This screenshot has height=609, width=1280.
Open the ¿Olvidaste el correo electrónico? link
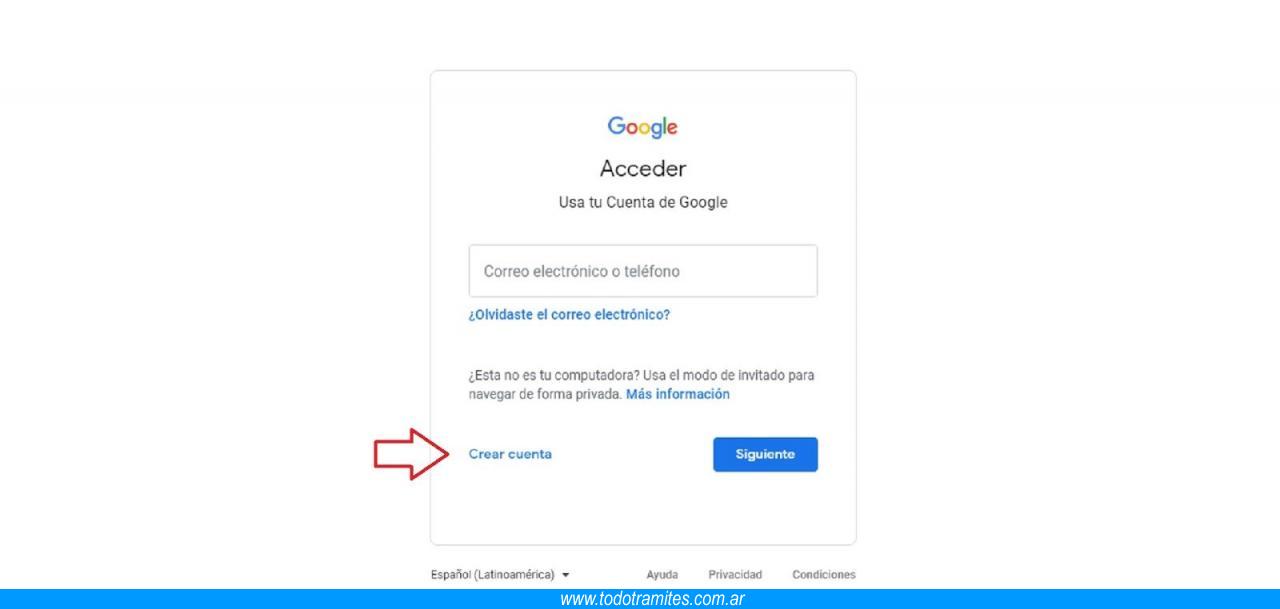pos(569,314)
